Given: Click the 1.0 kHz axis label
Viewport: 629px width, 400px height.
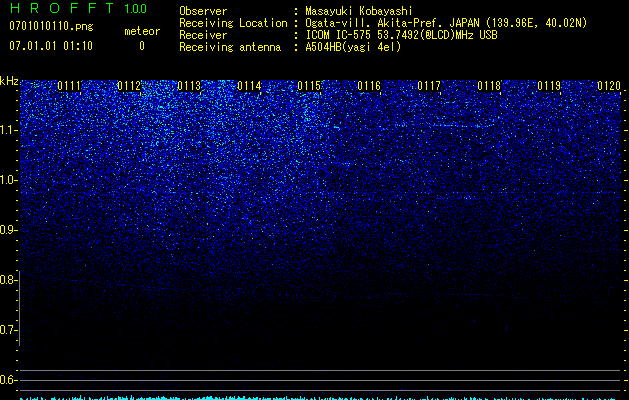Looking at the screenshot, I should coord(8,180).
